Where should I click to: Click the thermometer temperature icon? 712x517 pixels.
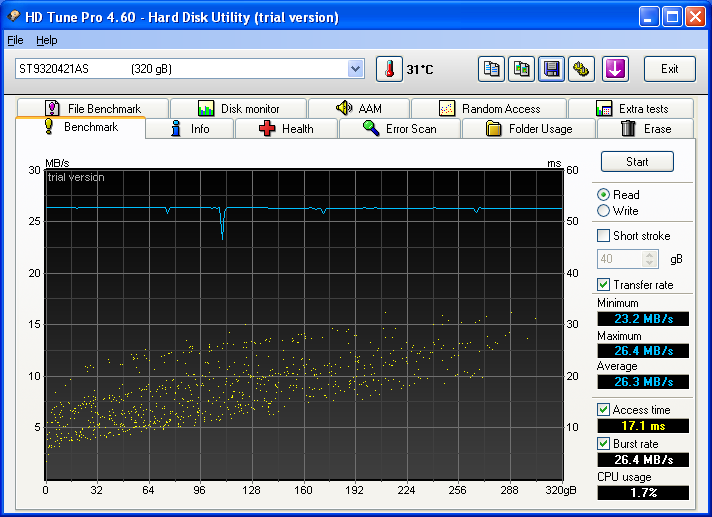click(x=388, y=69)
